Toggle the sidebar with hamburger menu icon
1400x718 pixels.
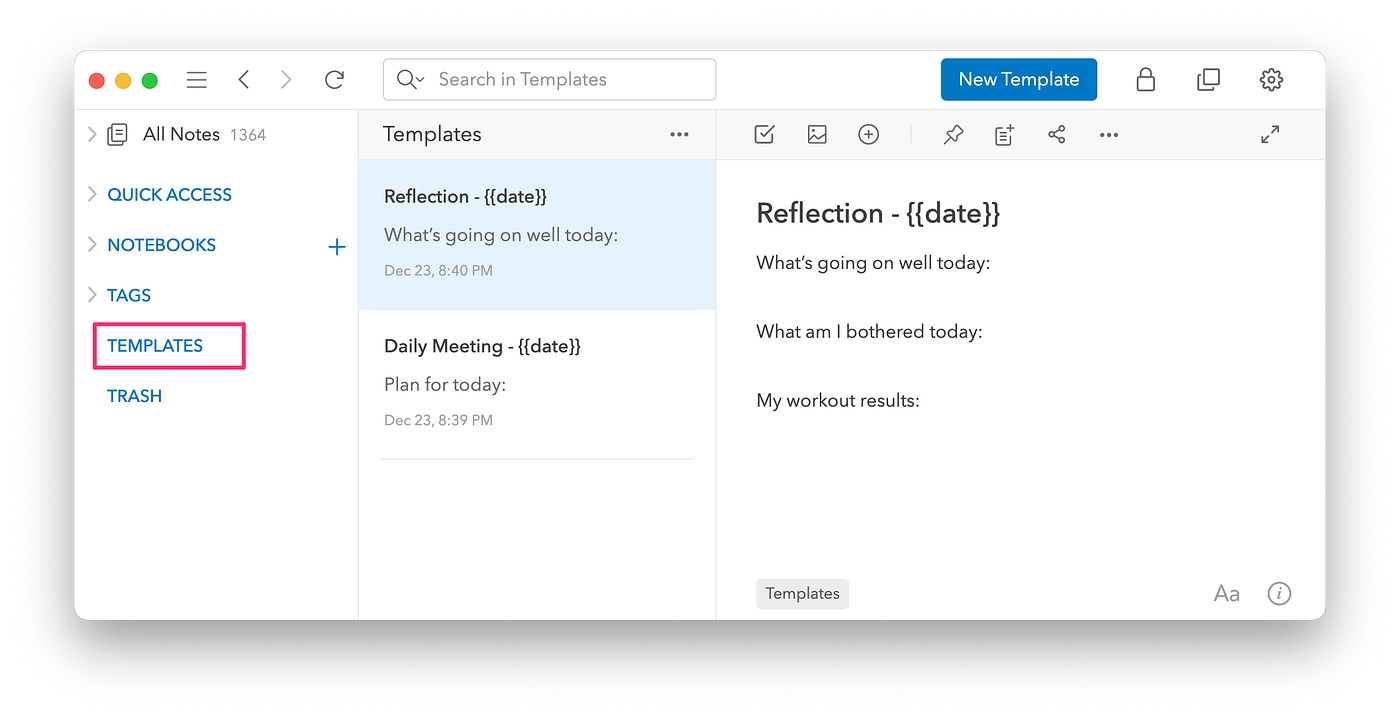coord(197,80)
